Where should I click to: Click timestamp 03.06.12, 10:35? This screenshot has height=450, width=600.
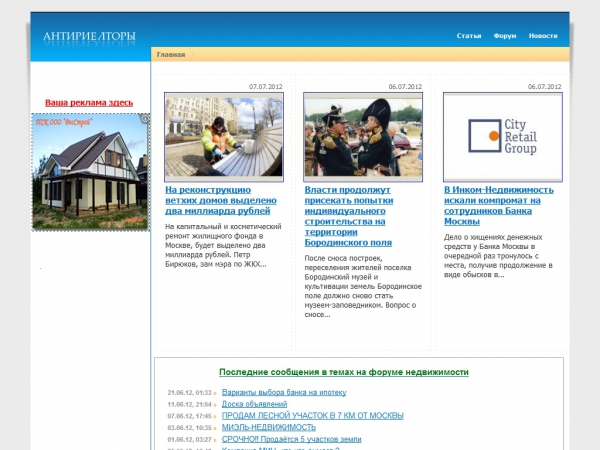tap(189, 427)
